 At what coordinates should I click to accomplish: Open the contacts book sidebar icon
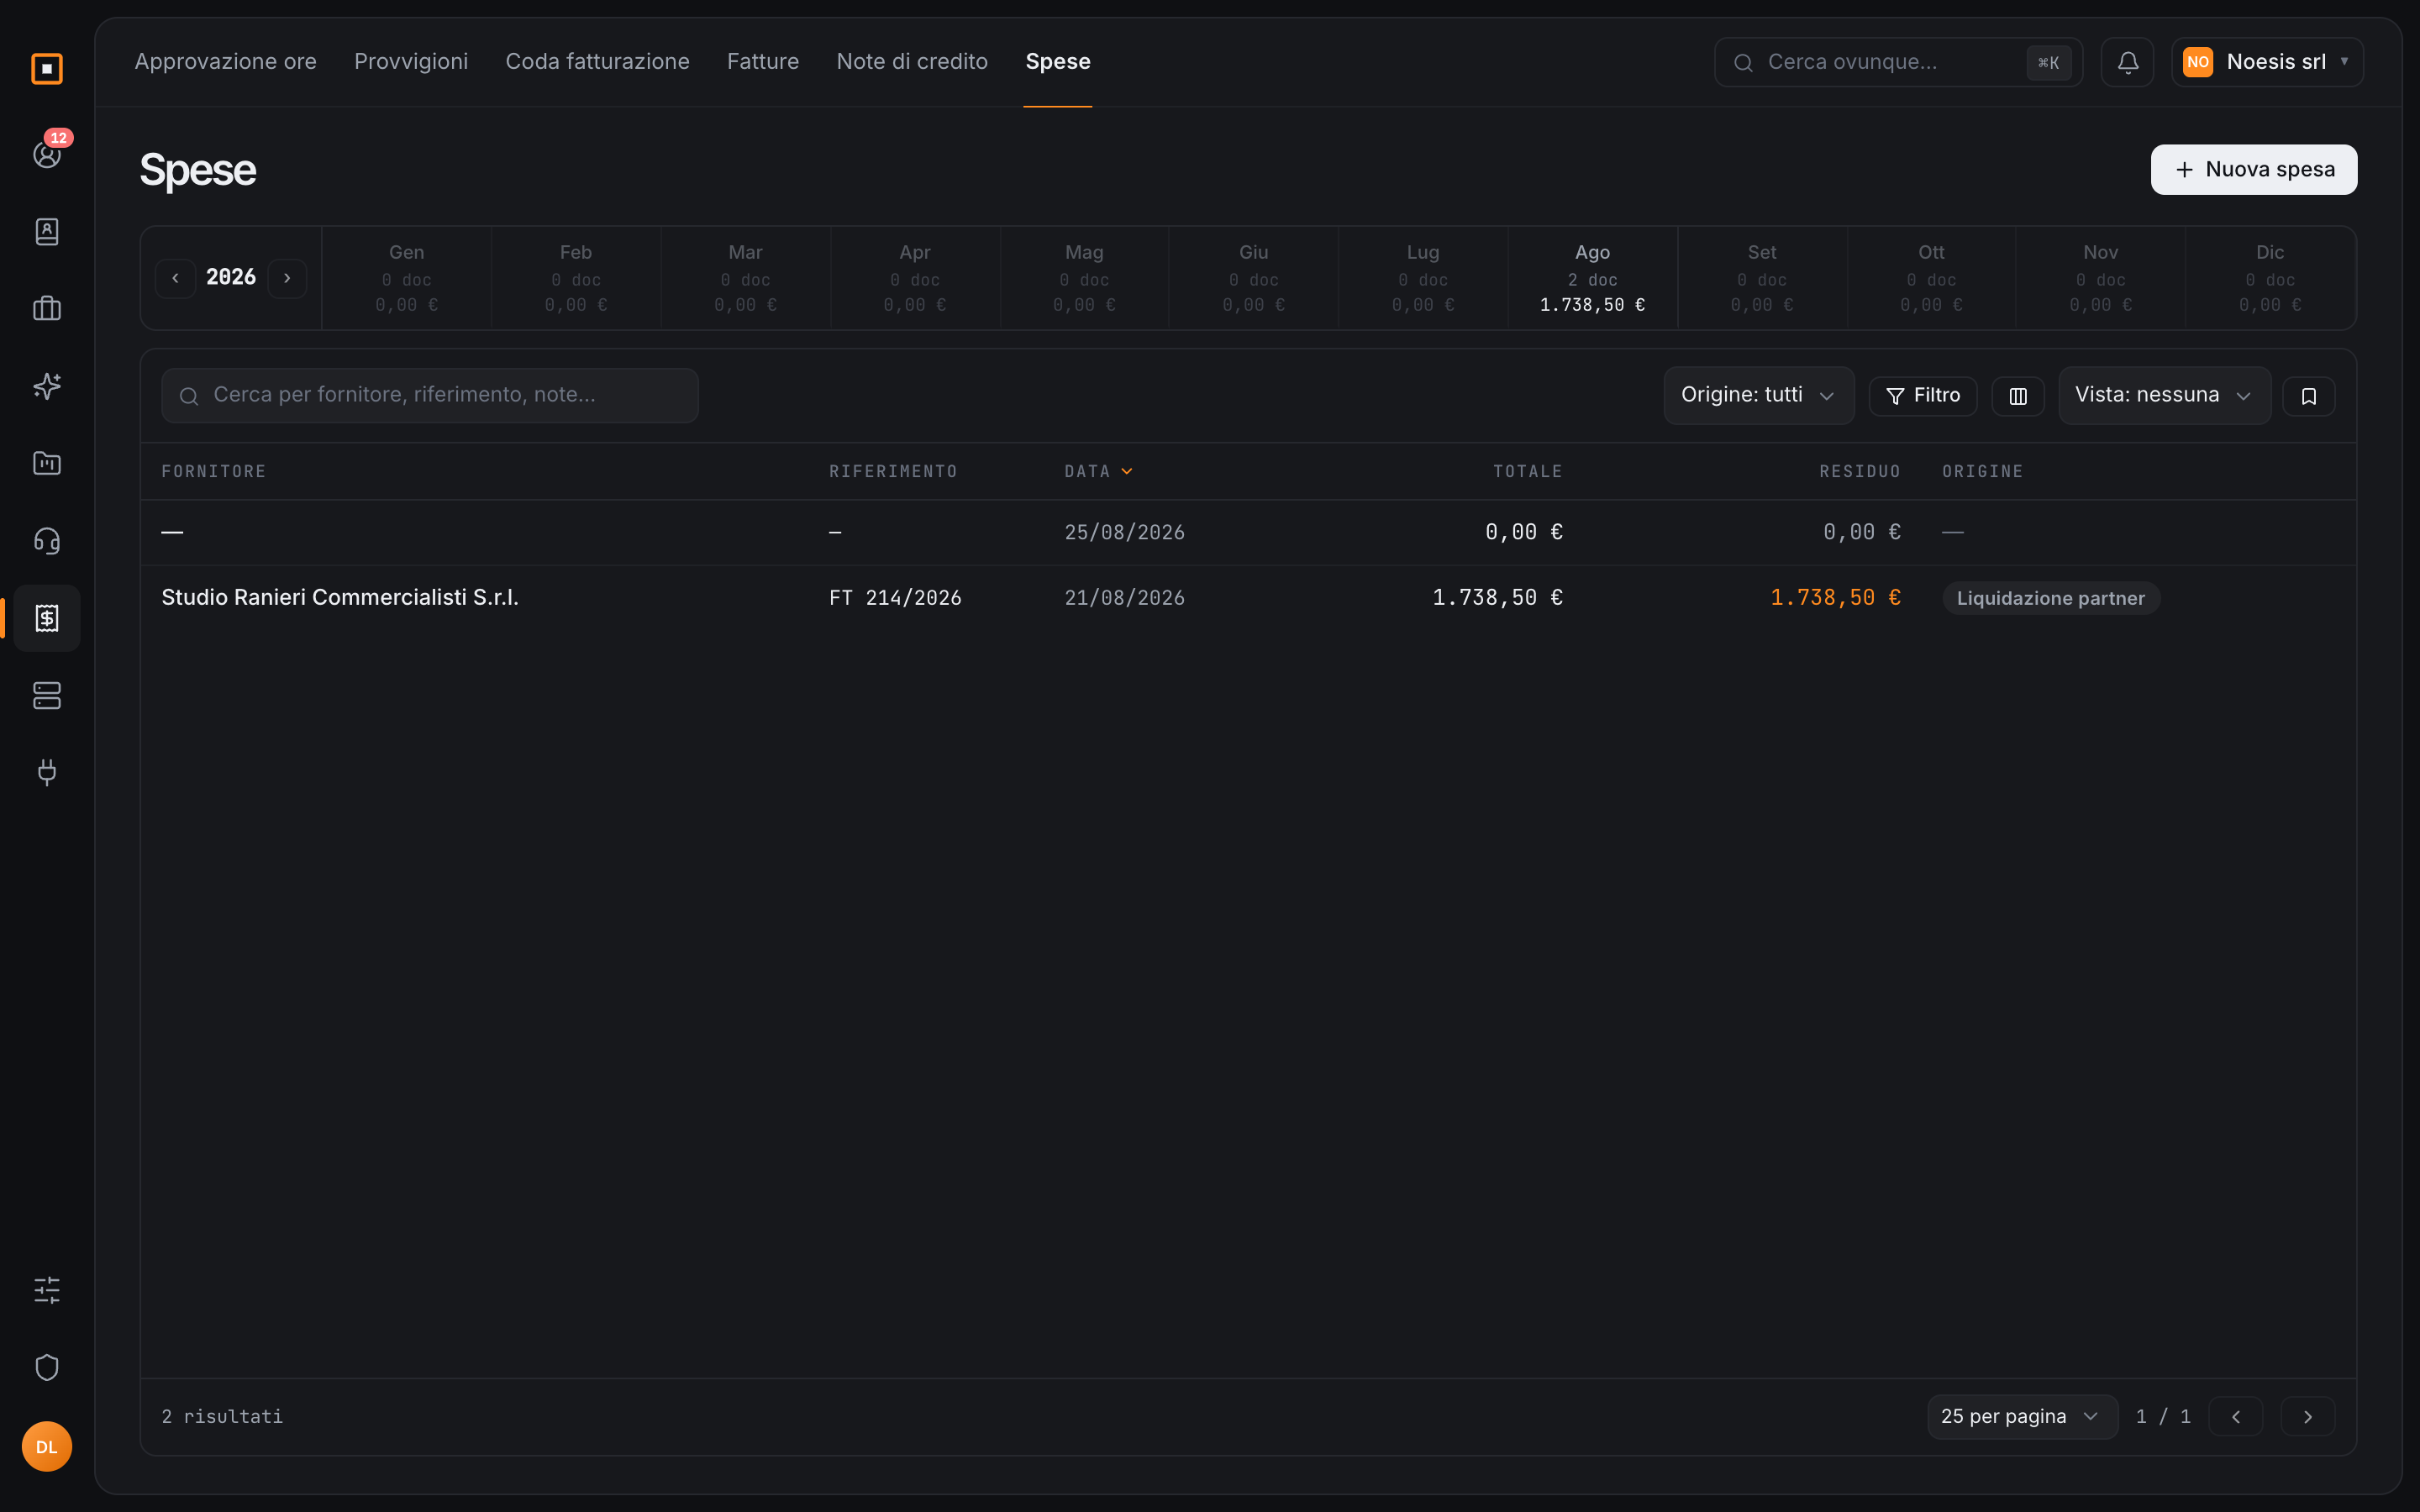(47, 232)
